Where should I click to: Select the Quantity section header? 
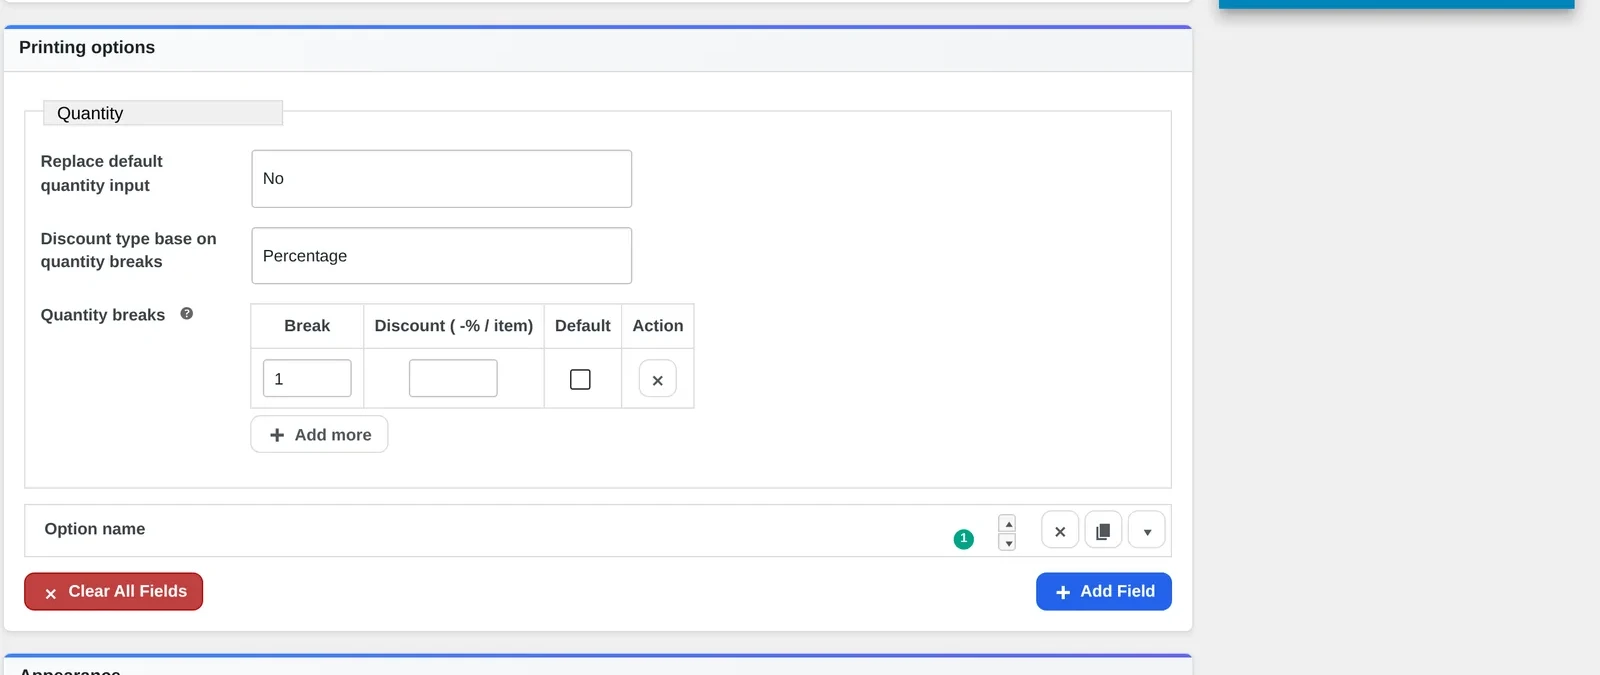click(163, 113)
